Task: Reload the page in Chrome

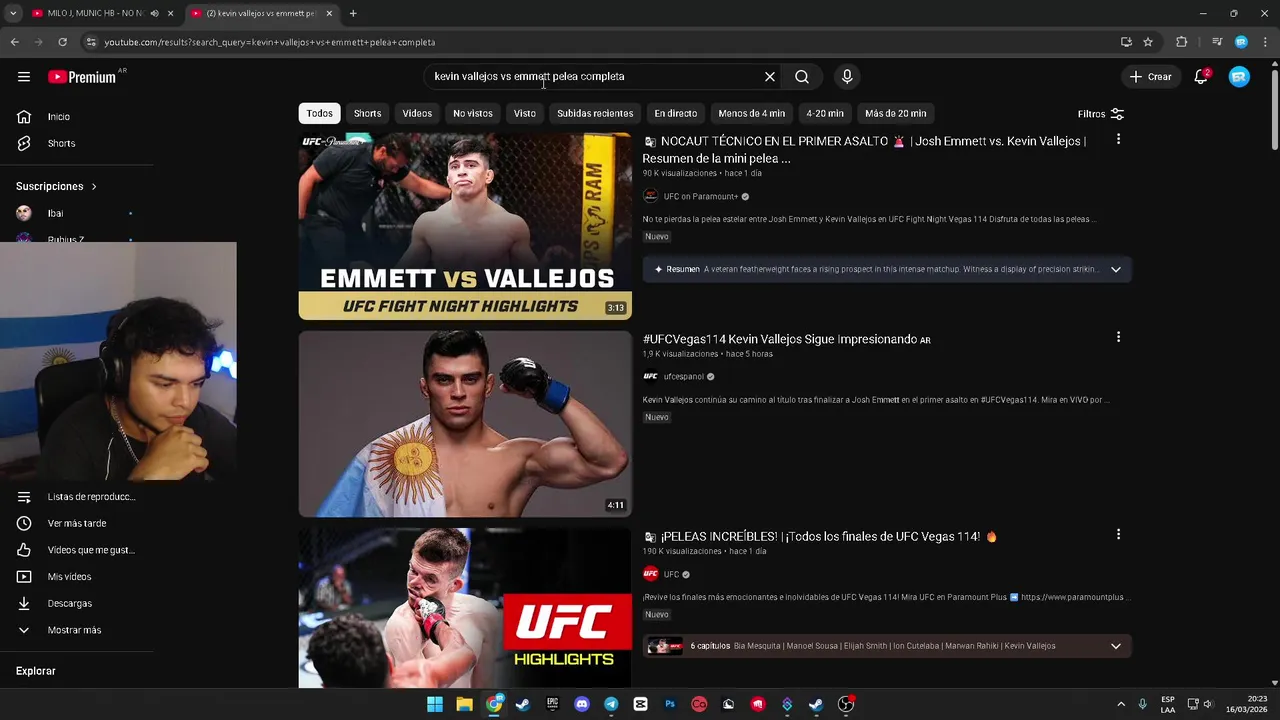Action: tap(62, 42)
